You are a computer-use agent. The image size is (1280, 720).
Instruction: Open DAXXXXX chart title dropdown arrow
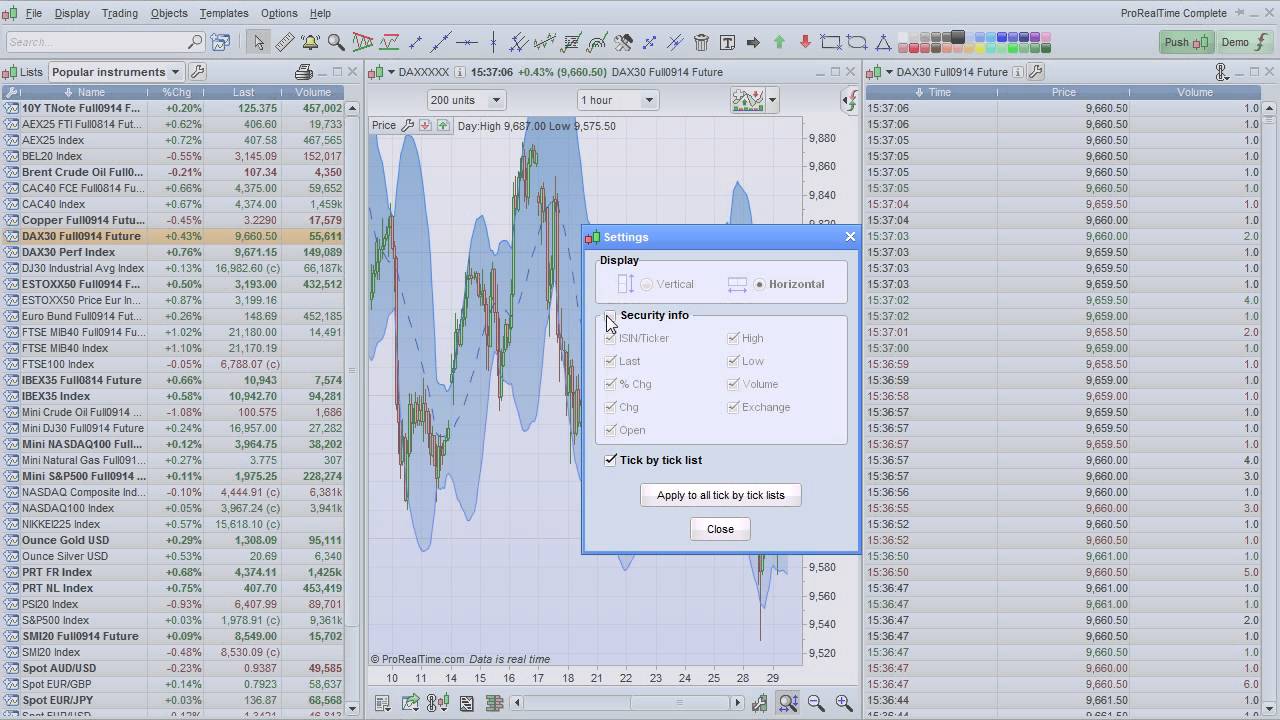pyautogui.click(x=391, y=72)
